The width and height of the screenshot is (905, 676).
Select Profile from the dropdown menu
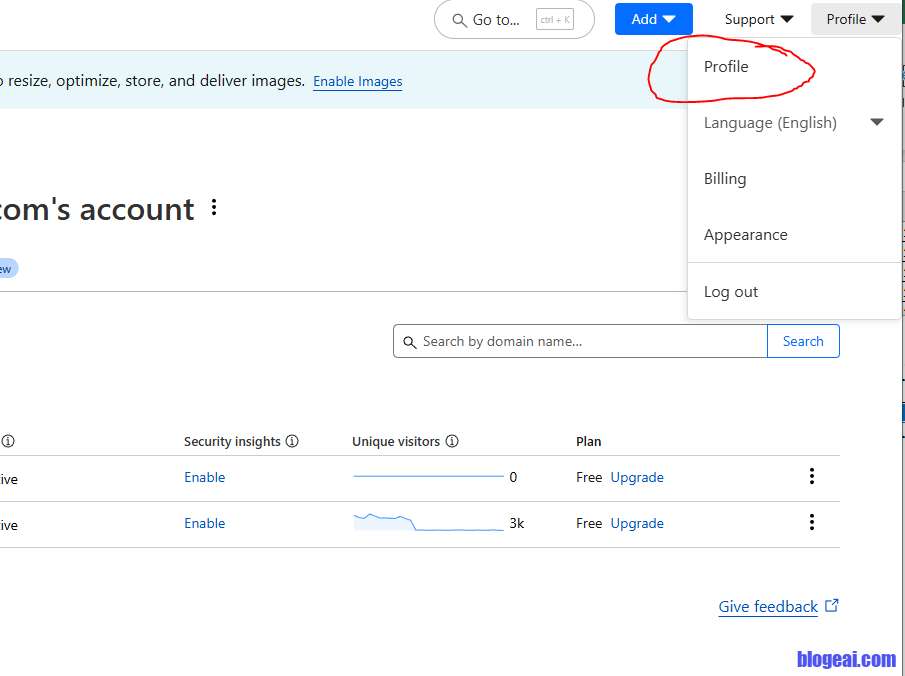point(726,67)
